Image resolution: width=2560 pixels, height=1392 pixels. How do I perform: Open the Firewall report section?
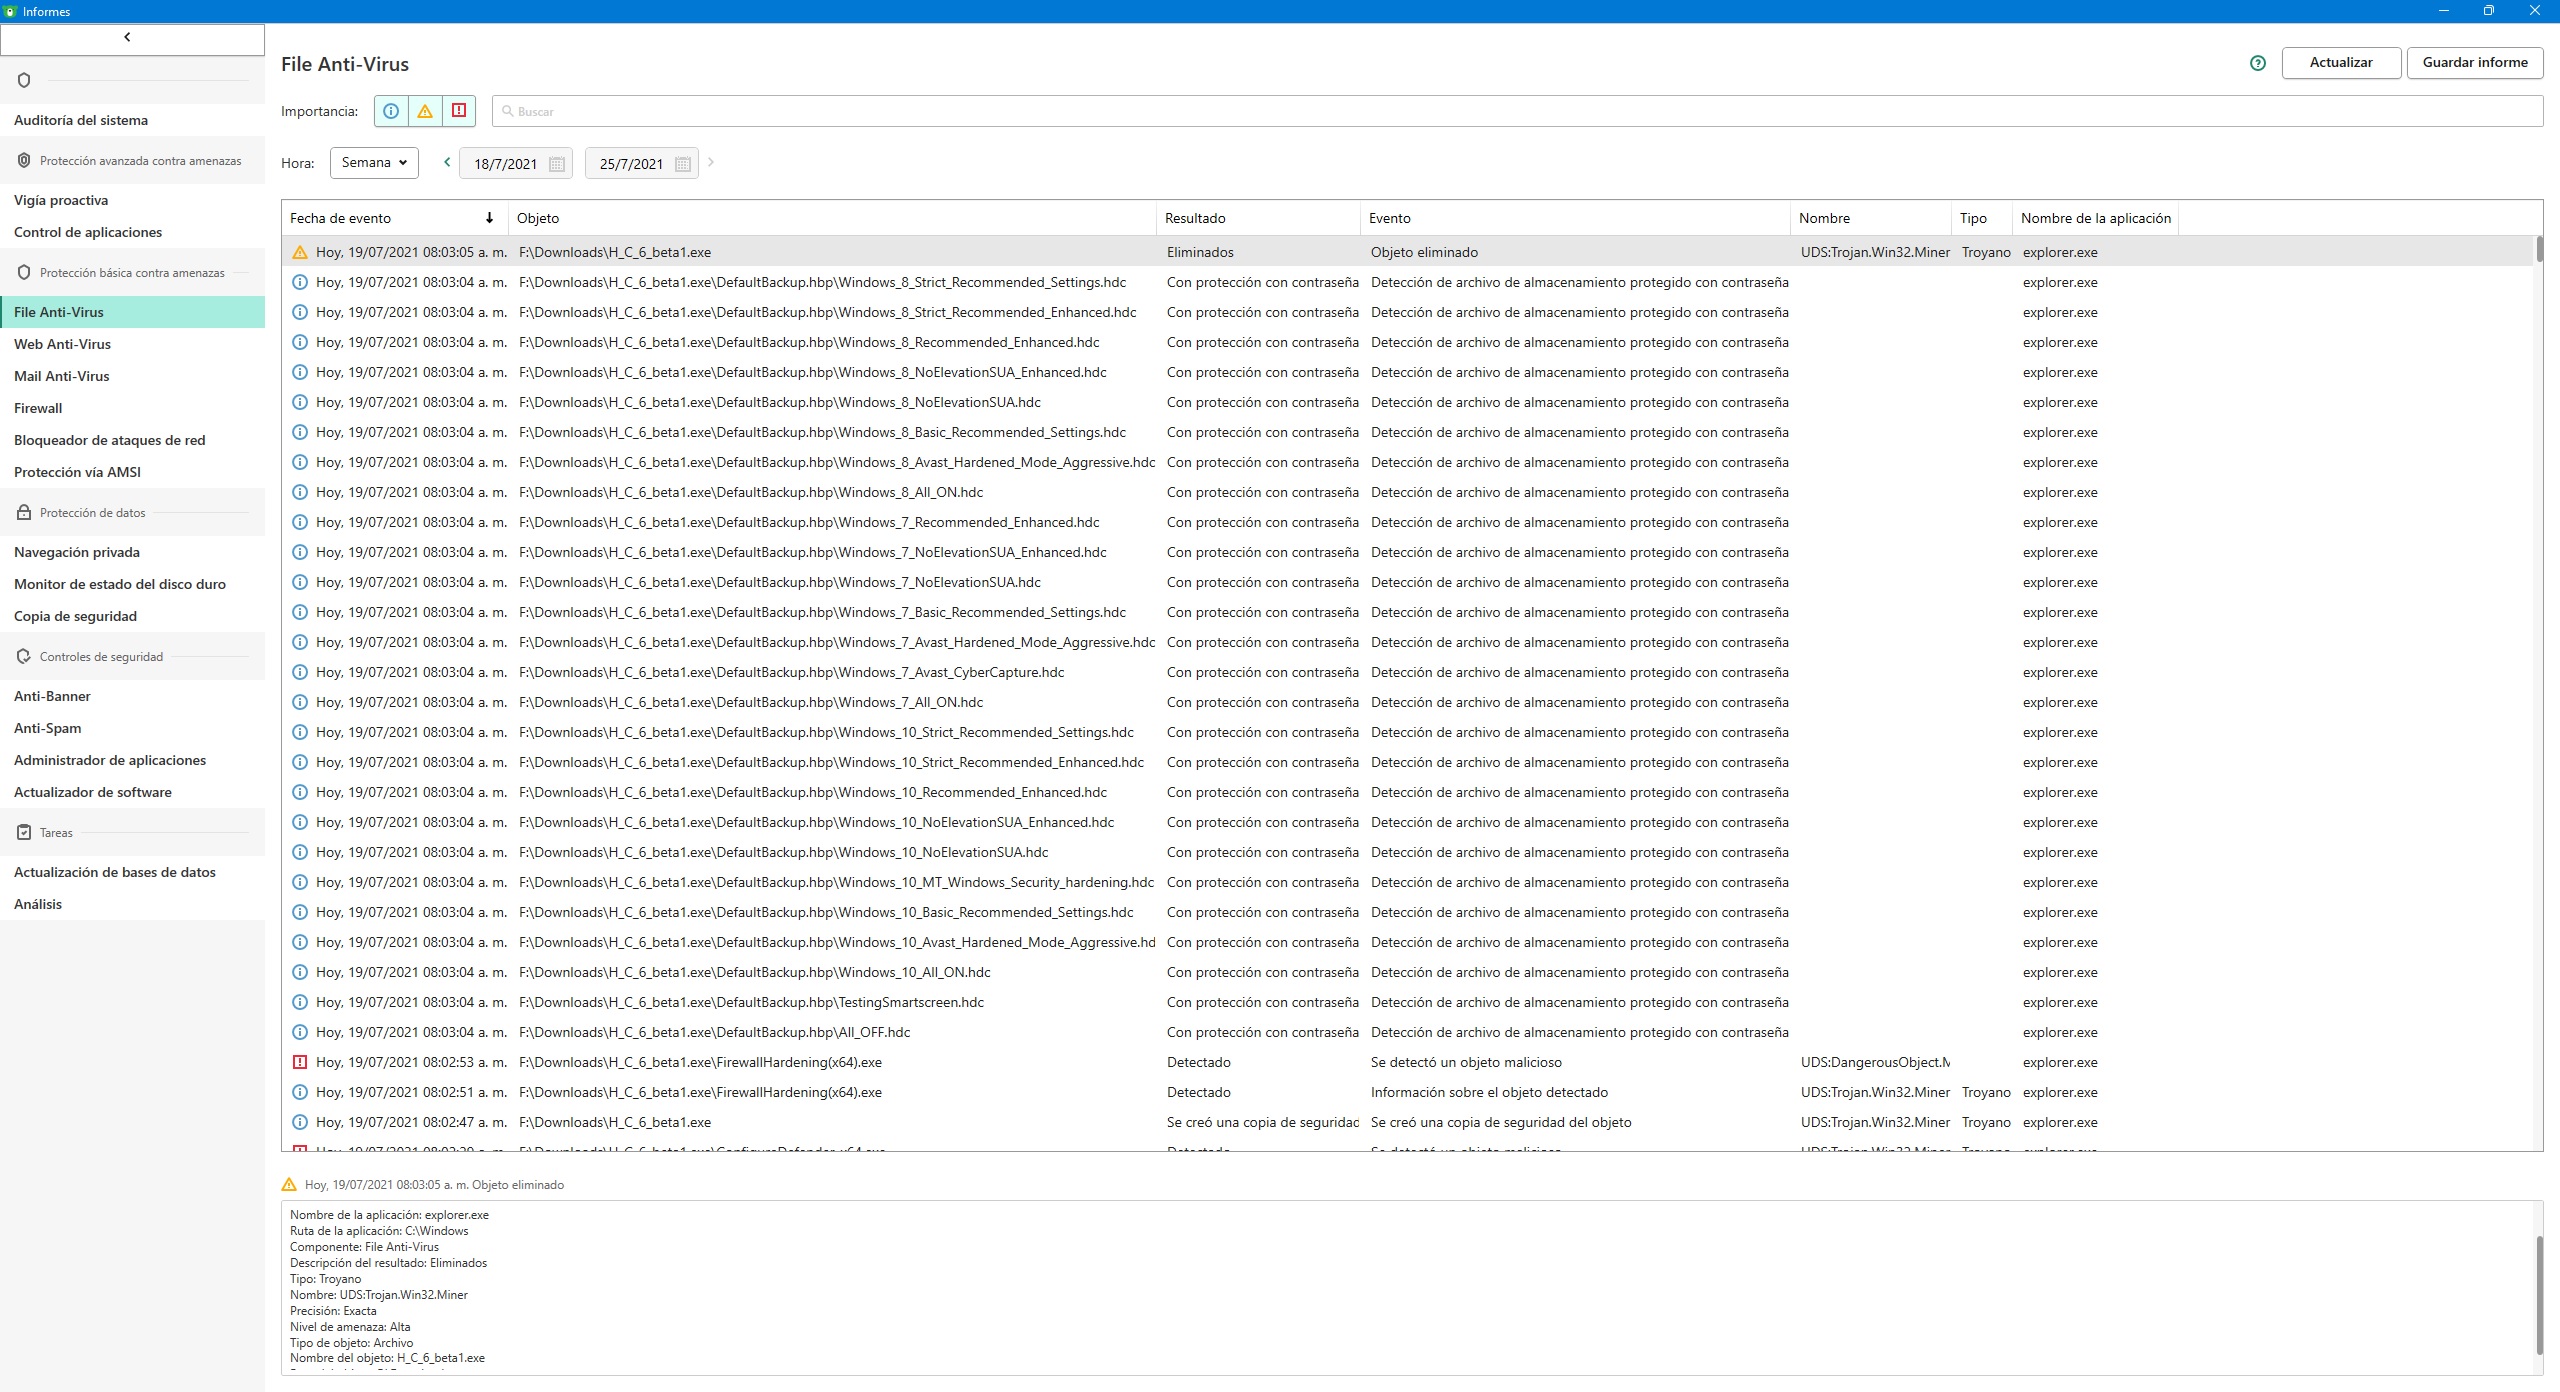point(38,408)
